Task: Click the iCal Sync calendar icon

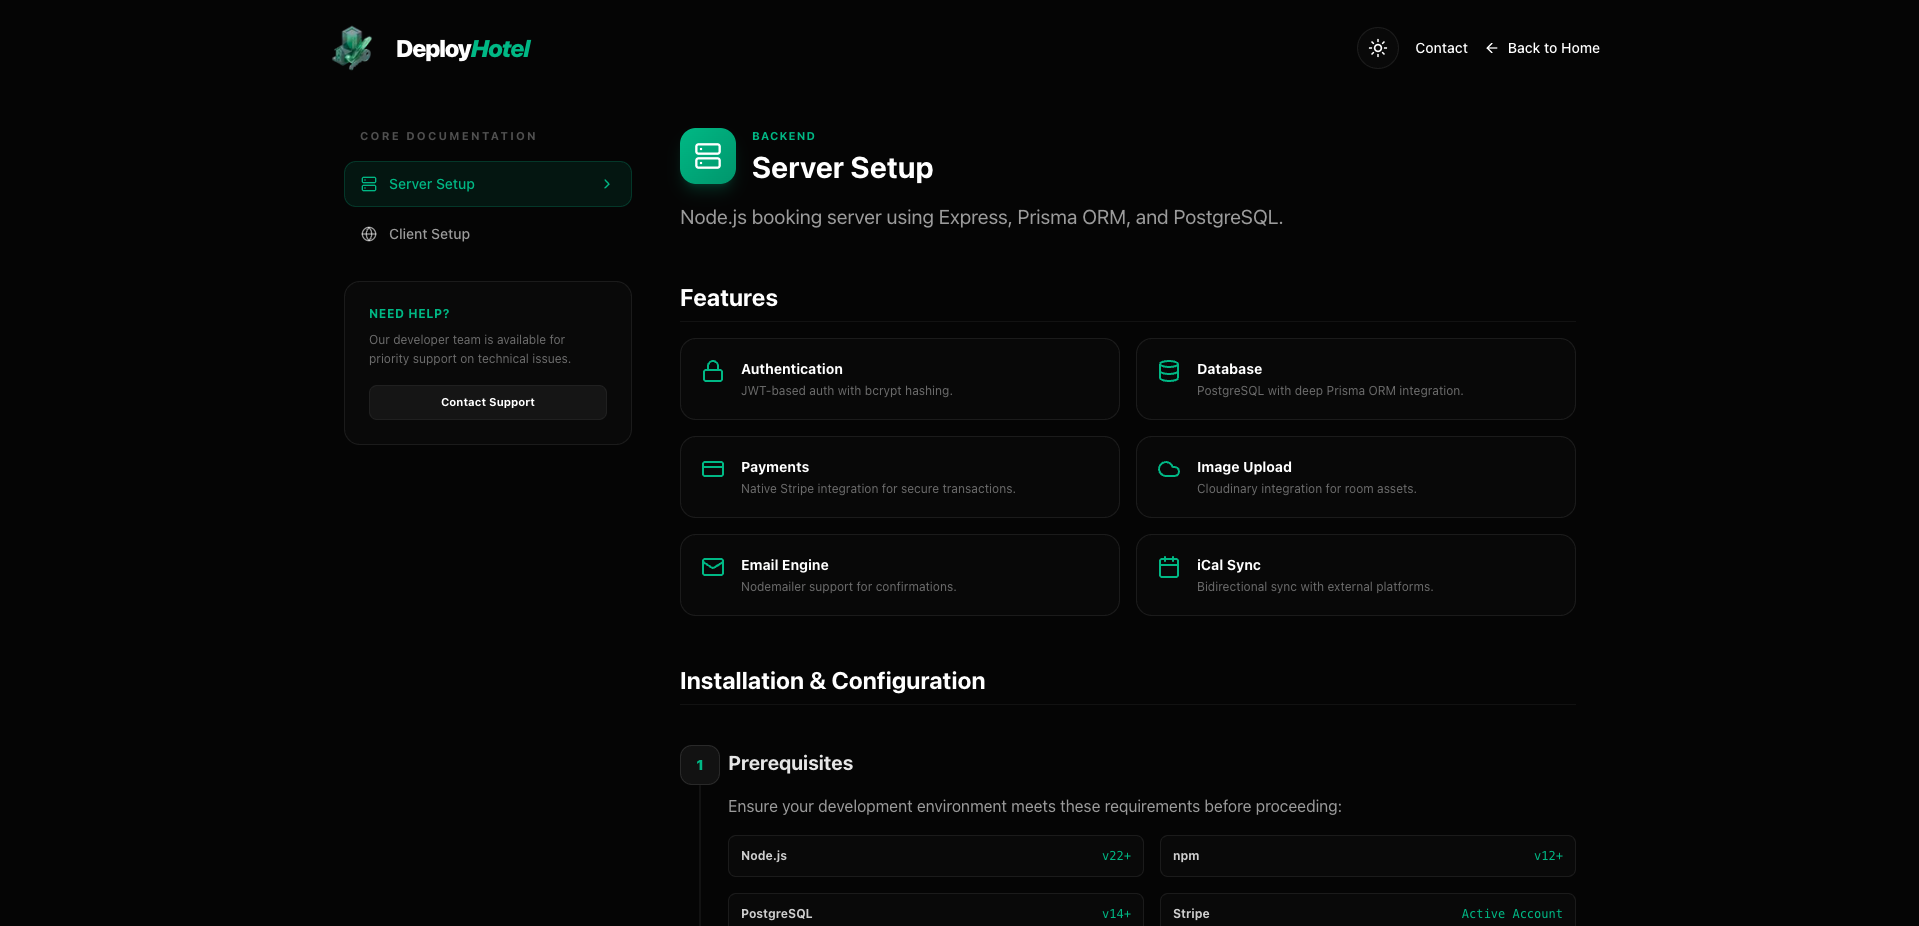Action: coord(1168,567)
